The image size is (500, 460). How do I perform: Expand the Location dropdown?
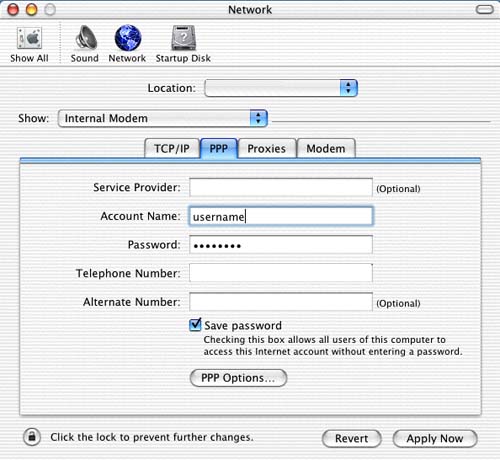[x=281, y=88]
